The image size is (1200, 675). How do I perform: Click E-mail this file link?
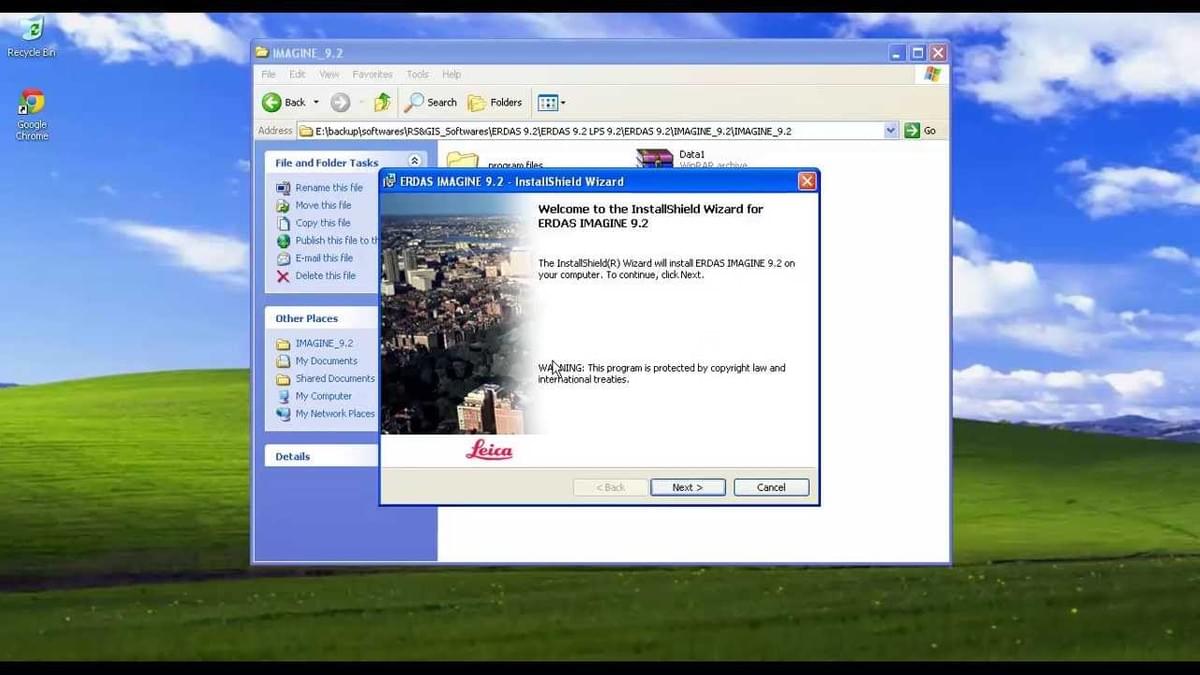point(324,258)
